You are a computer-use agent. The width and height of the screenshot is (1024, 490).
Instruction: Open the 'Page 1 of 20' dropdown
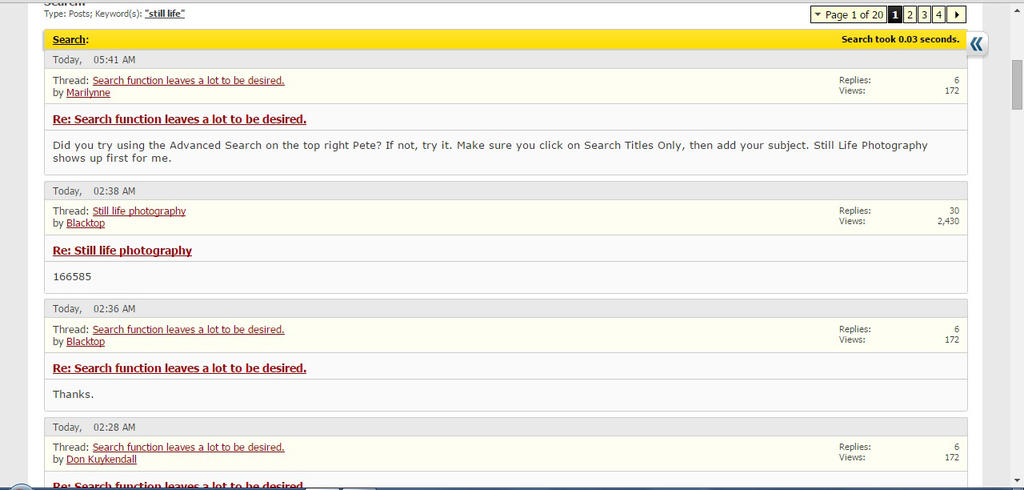click(848, 15)
